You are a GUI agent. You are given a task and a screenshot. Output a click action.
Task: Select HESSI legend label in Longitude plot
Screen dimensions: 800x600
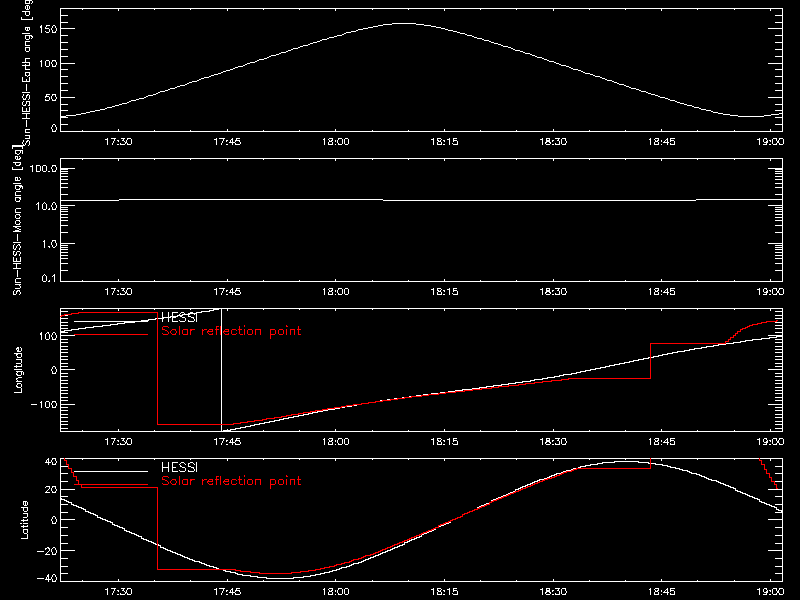coord(179,317)
